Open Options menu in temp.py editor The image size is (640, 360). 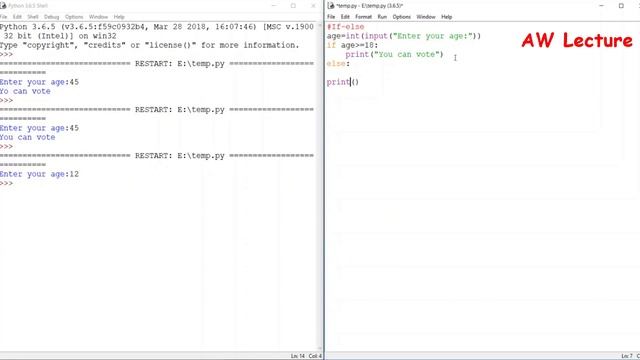click(402, 17)
